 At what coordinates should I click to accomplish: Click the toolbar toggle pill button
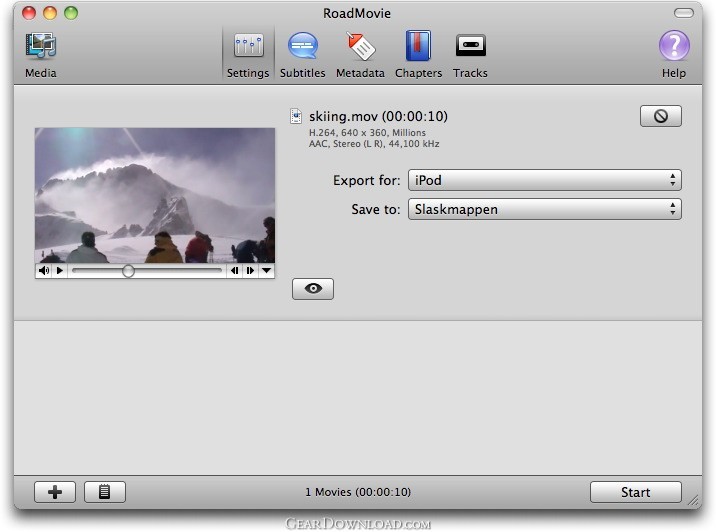pyautogui.click(x=684, y=13)
